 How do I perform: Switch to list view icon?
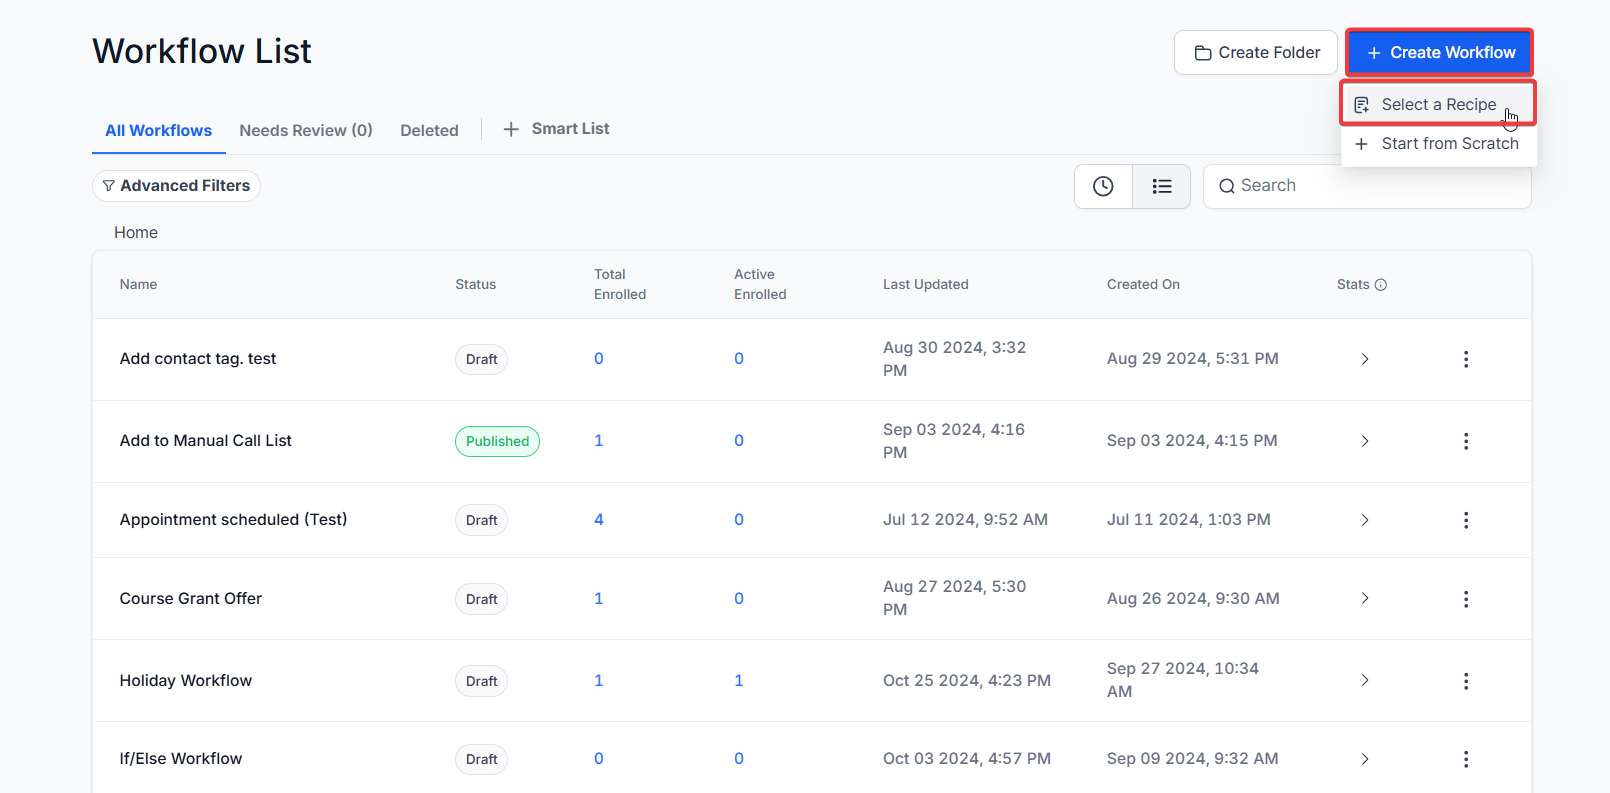point(1161,186)
